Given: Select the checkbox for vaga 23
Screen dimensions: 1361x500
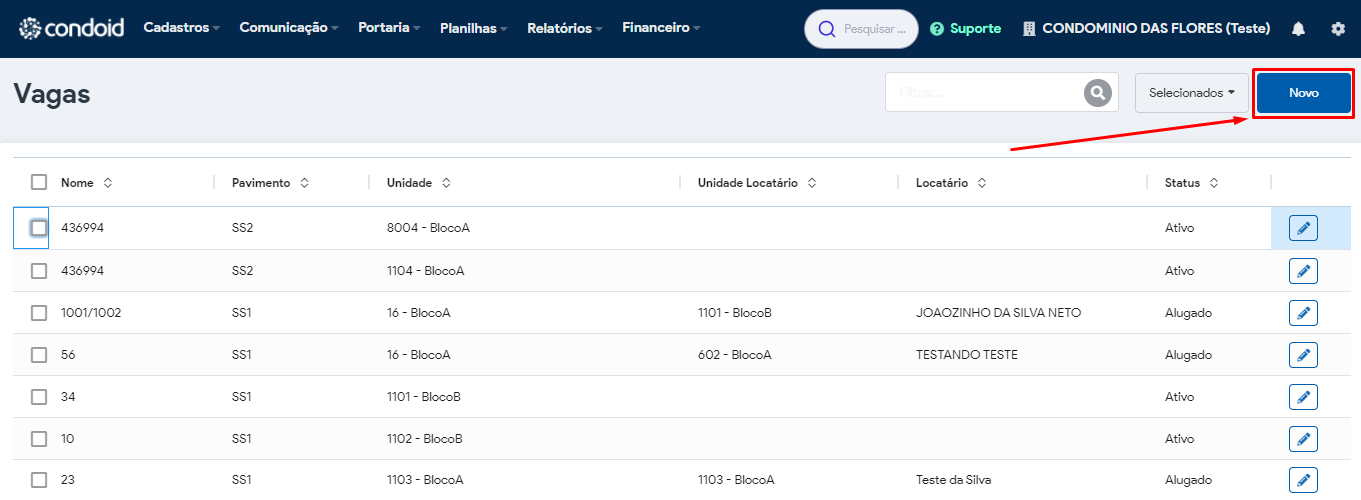Looking at the screenshot, I should click(39, 480).
